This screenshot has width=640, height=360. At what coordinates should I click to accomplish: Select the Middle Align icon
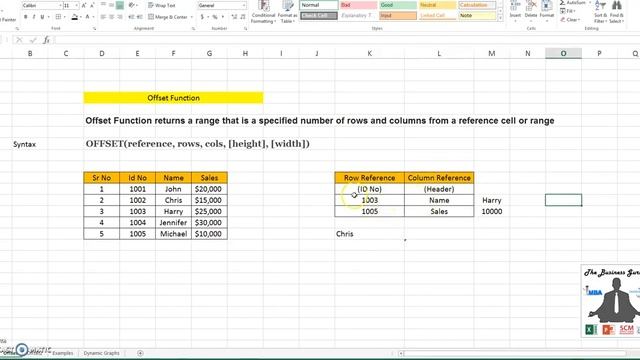[x=111, y=5]
